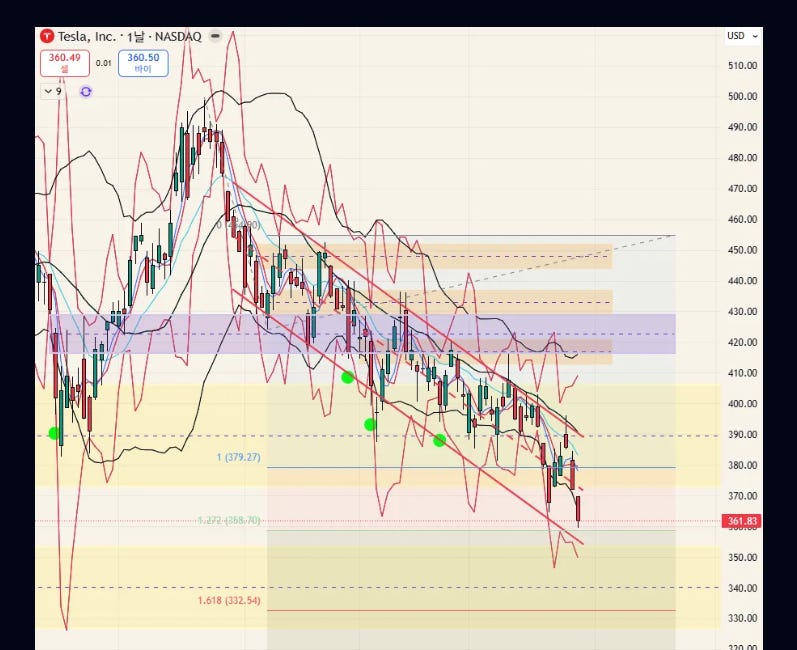Click the latest red candle near 361
797x650 pixels.
click(578, 510)
